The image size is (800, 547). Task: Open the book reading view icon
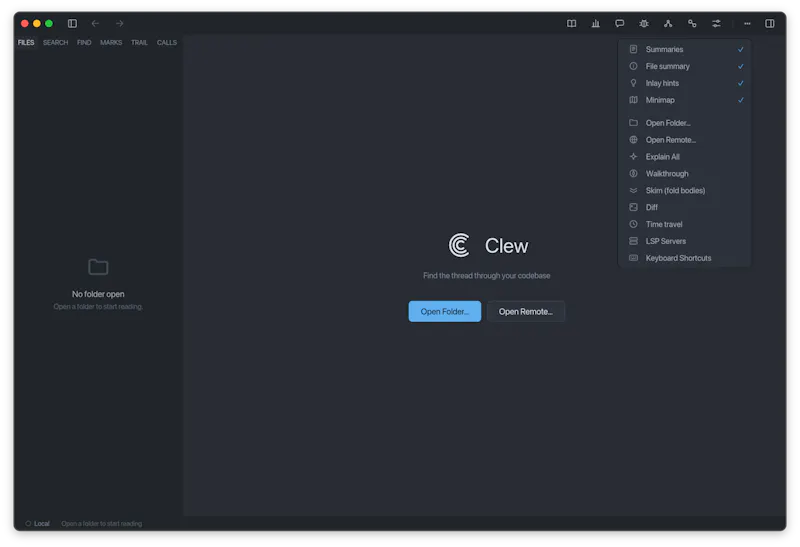[x=571, y=23]
